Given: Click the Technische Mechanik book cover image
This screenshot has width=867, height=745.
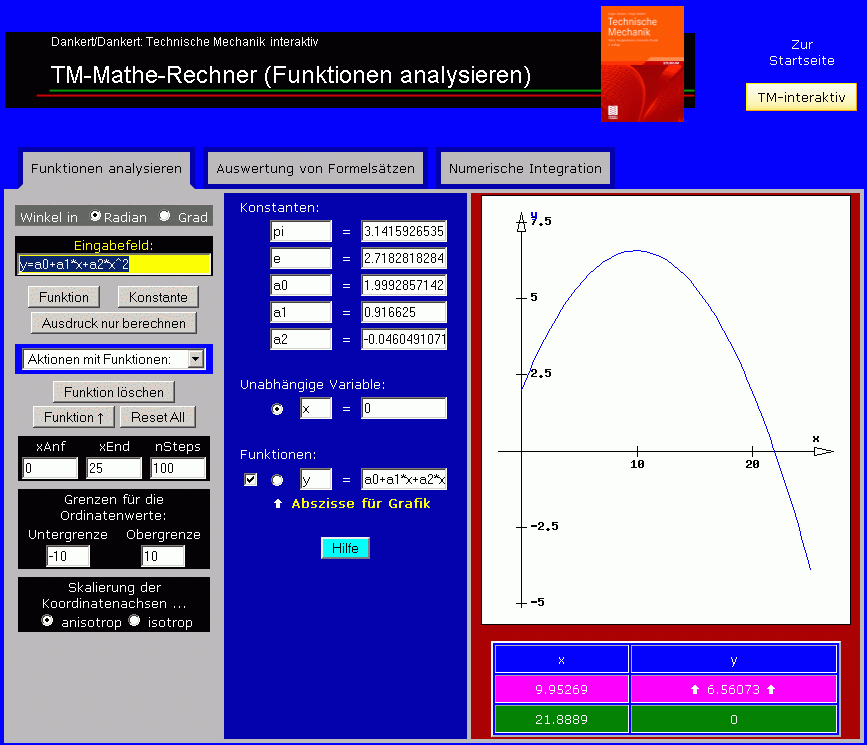Looking at the screenshot, I should (x=642, y=63).
